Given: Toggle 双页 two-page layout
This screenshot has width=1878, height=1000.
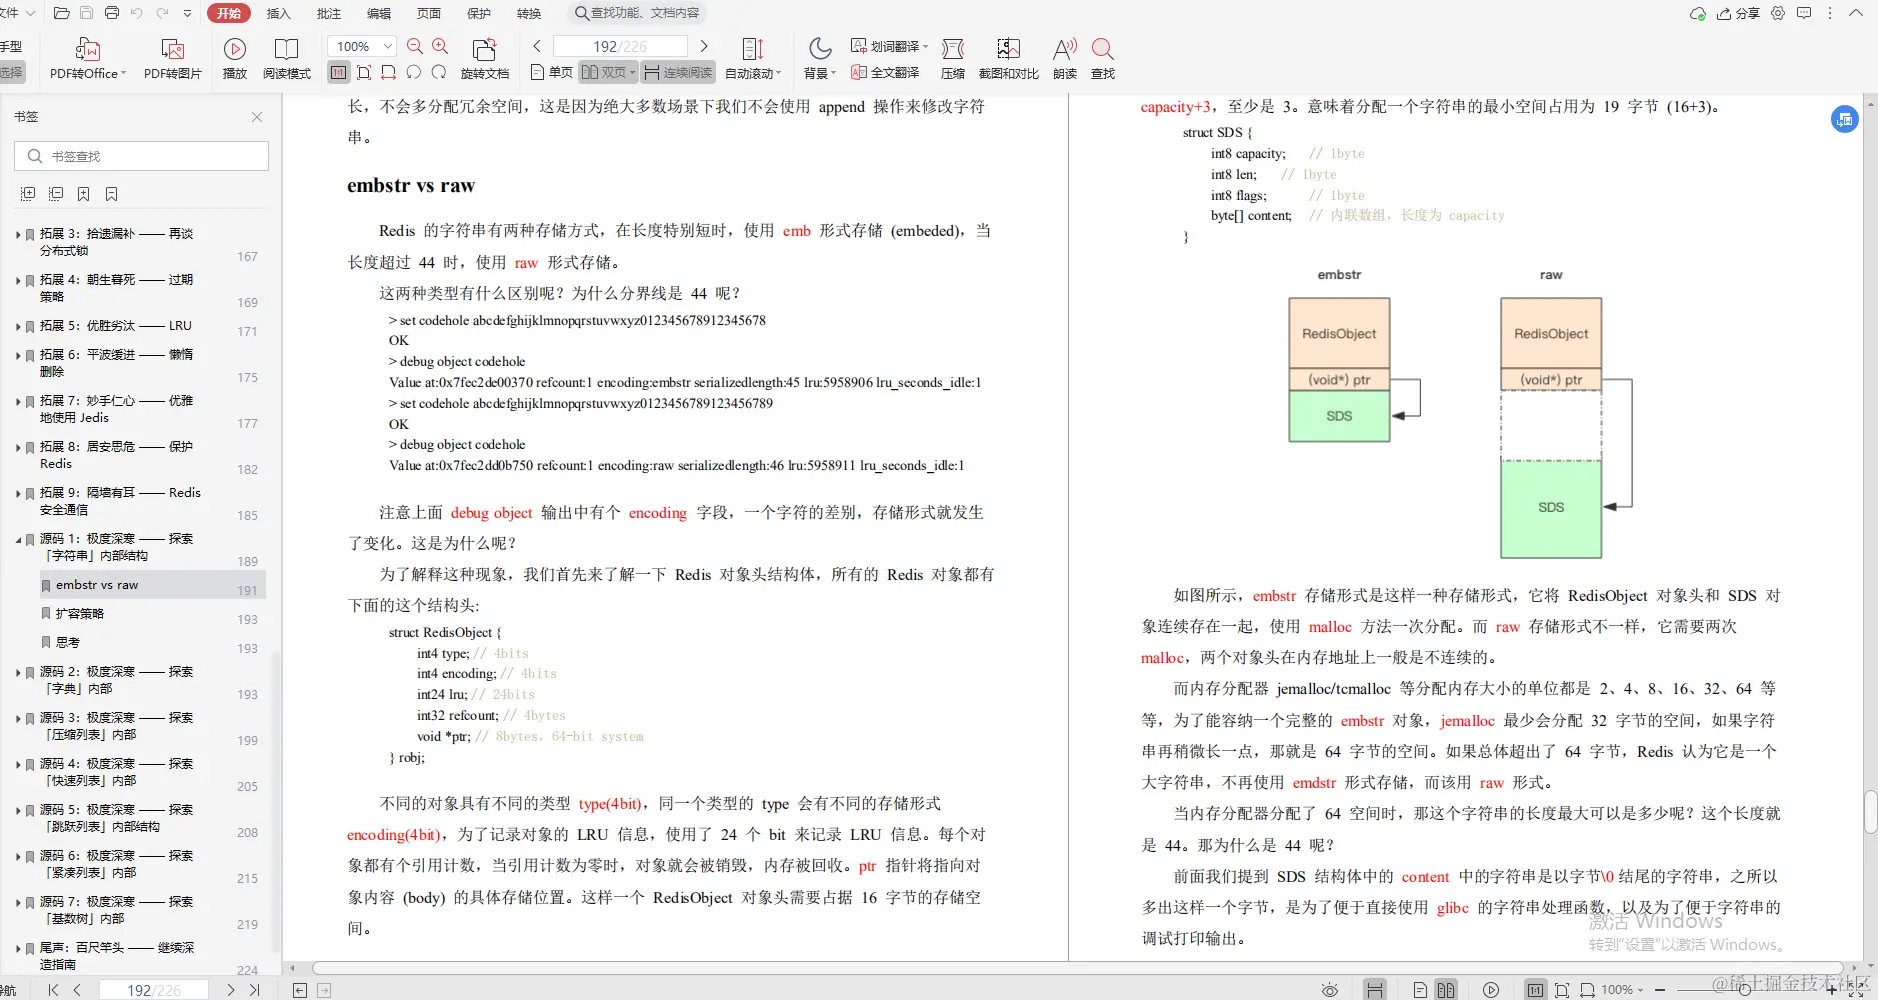Looking at the screenshot, I should pyautogui.click(x=608, y=73).
